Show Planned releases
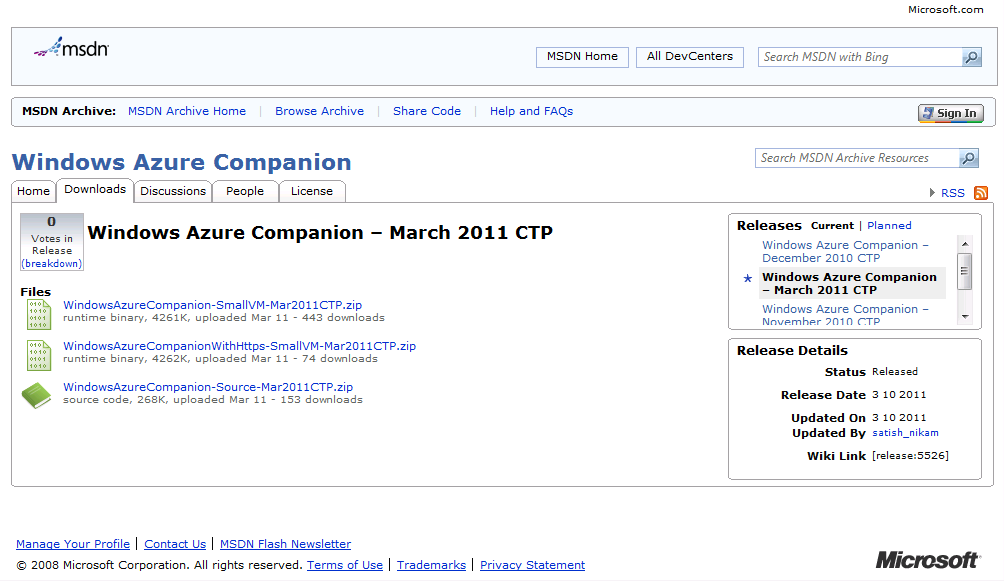This screenshot has width=1004, height=581. [x=889, y=225]
